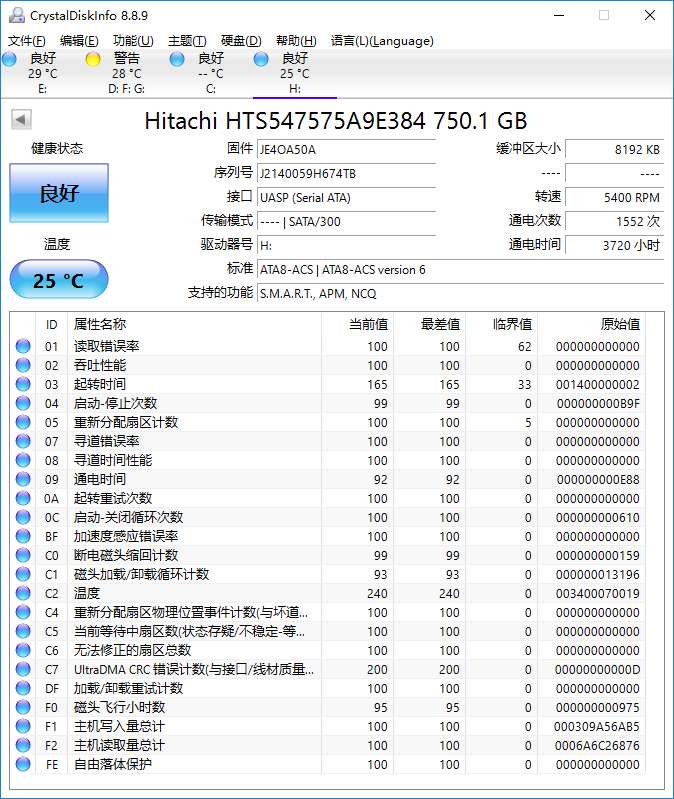The width and height of the screenshot is (674, 799).
Task: Open the 编辑(E) menu
Action: pos(79,41)
